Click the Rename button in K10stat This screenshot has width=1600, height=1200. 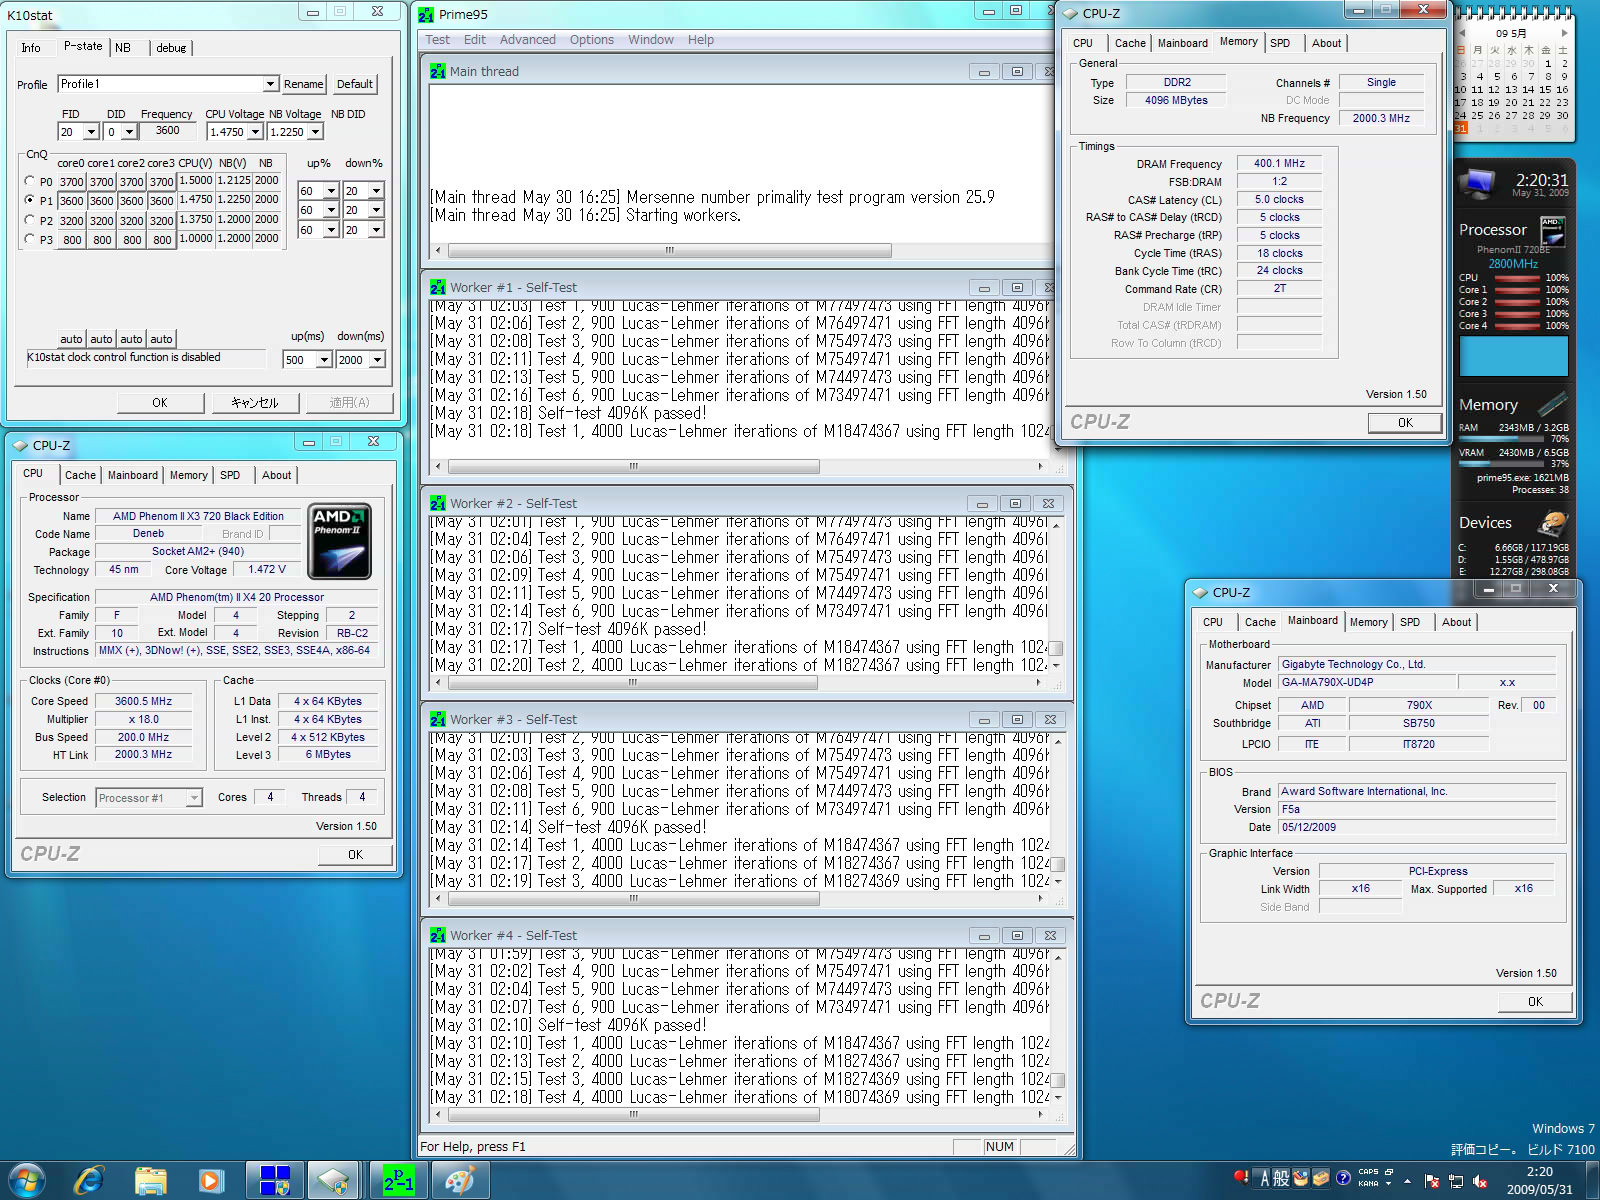point(303,84)
